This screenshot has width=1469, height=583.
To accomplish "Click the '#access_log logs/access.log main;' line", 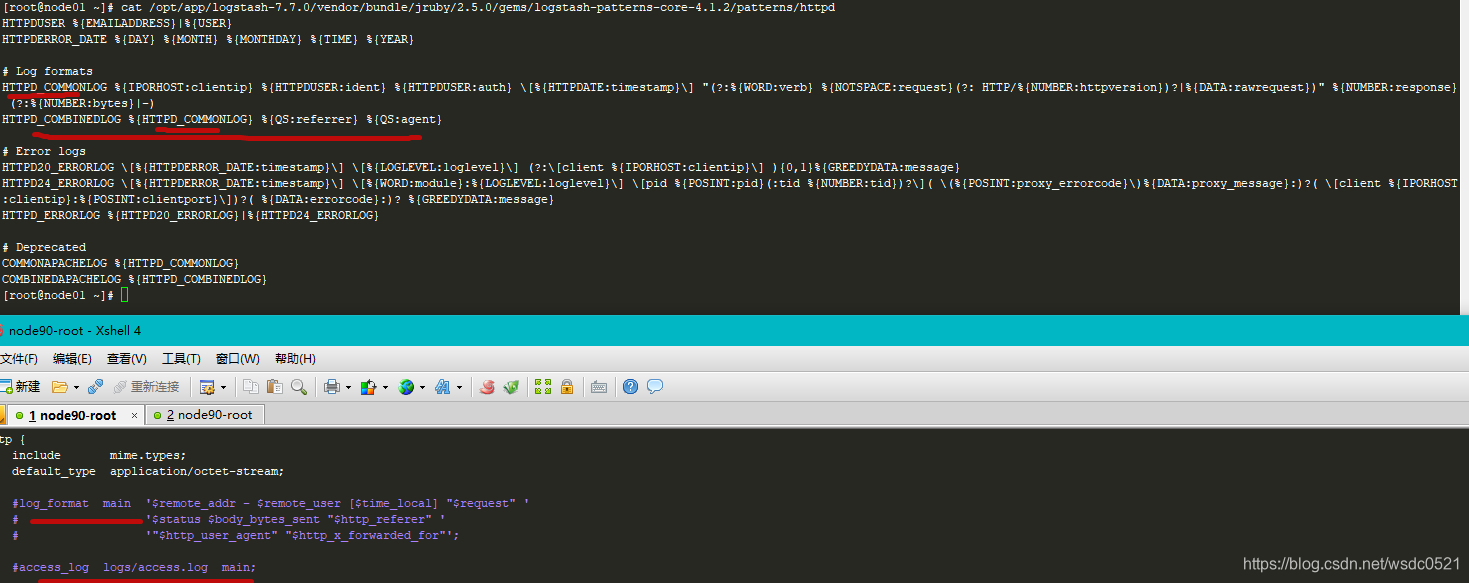I will point(134,567).
